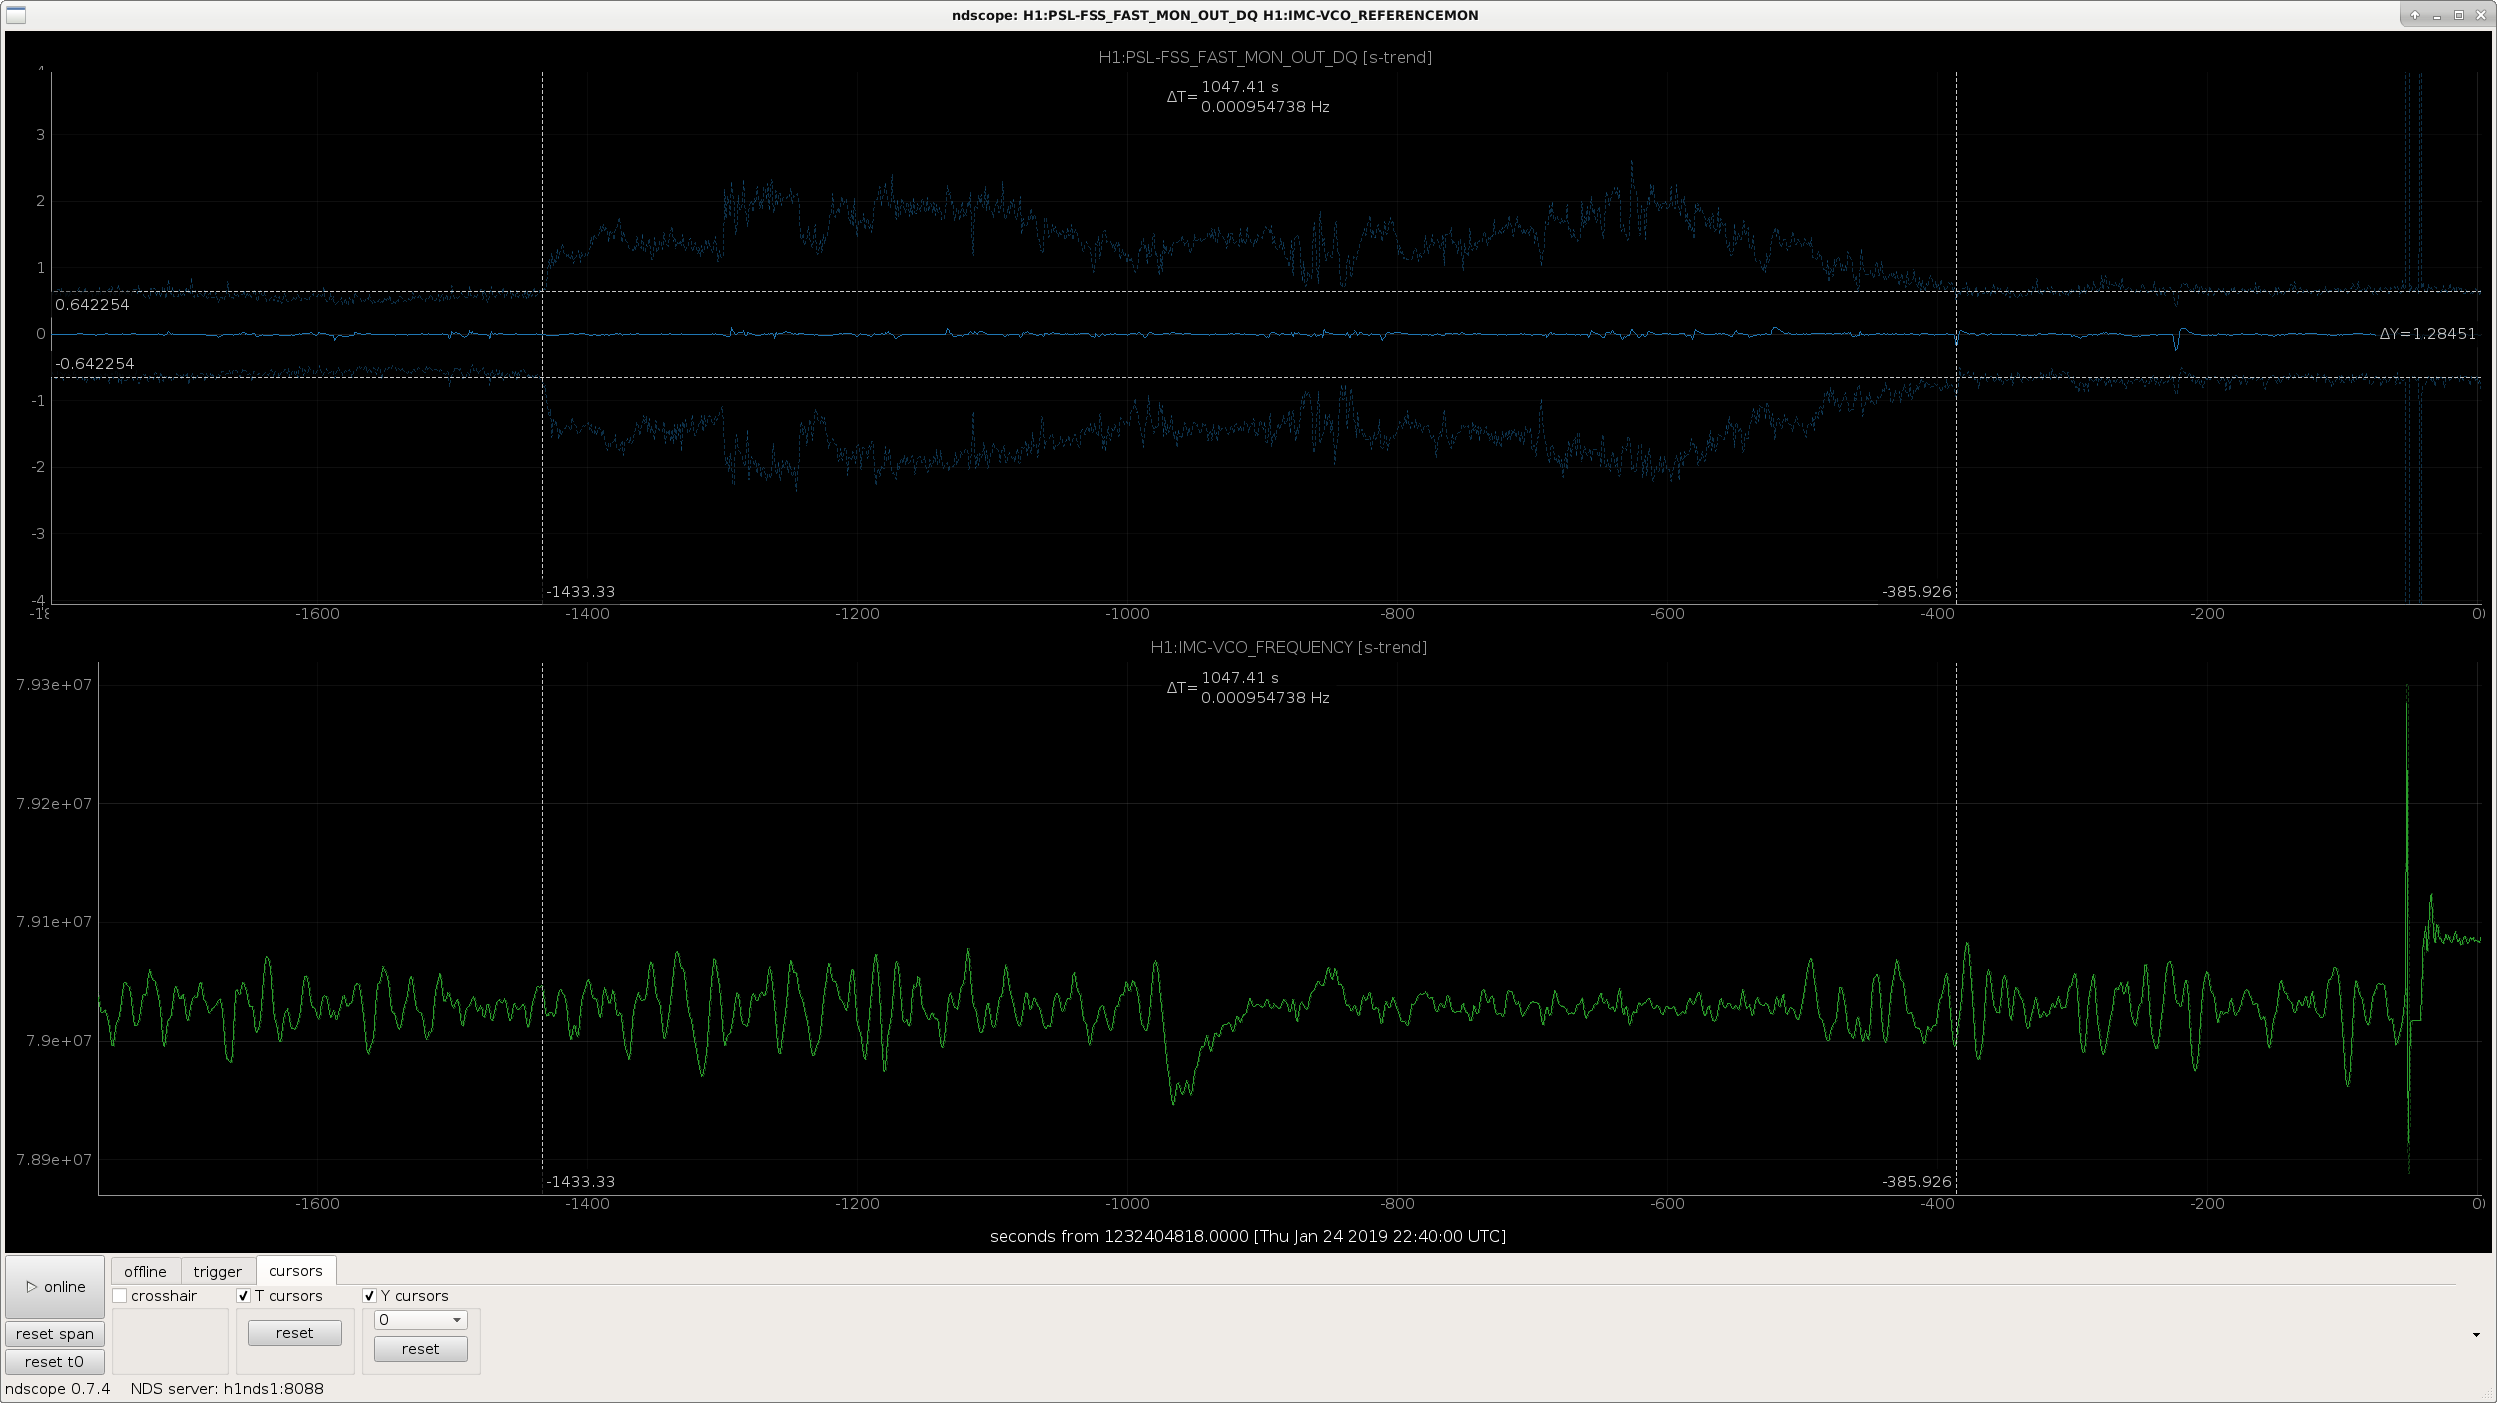The width and height of the screenshot is (2497, 1403).
Task: Click the 0.642254 Y cursor line label
Action: (92, 305)
